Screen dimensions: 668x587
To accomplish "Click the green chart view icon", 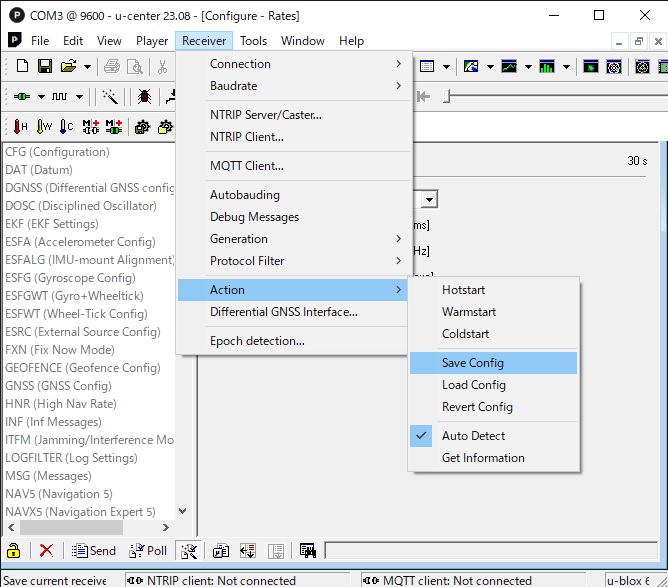I will [509, 66].
